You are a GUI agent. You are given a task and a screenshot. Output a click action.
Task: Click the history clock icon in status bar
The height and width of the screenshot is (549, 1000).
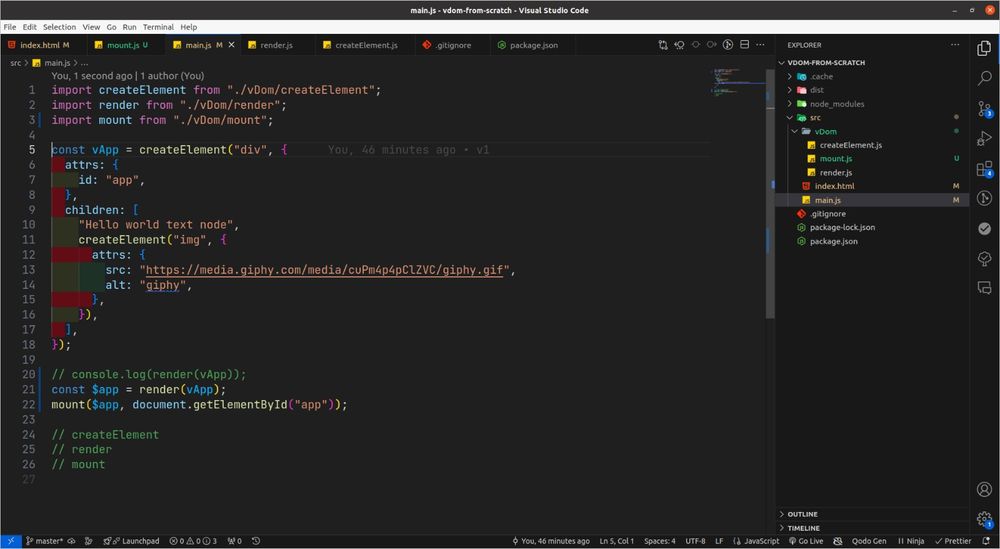click(x=256, y=541)
